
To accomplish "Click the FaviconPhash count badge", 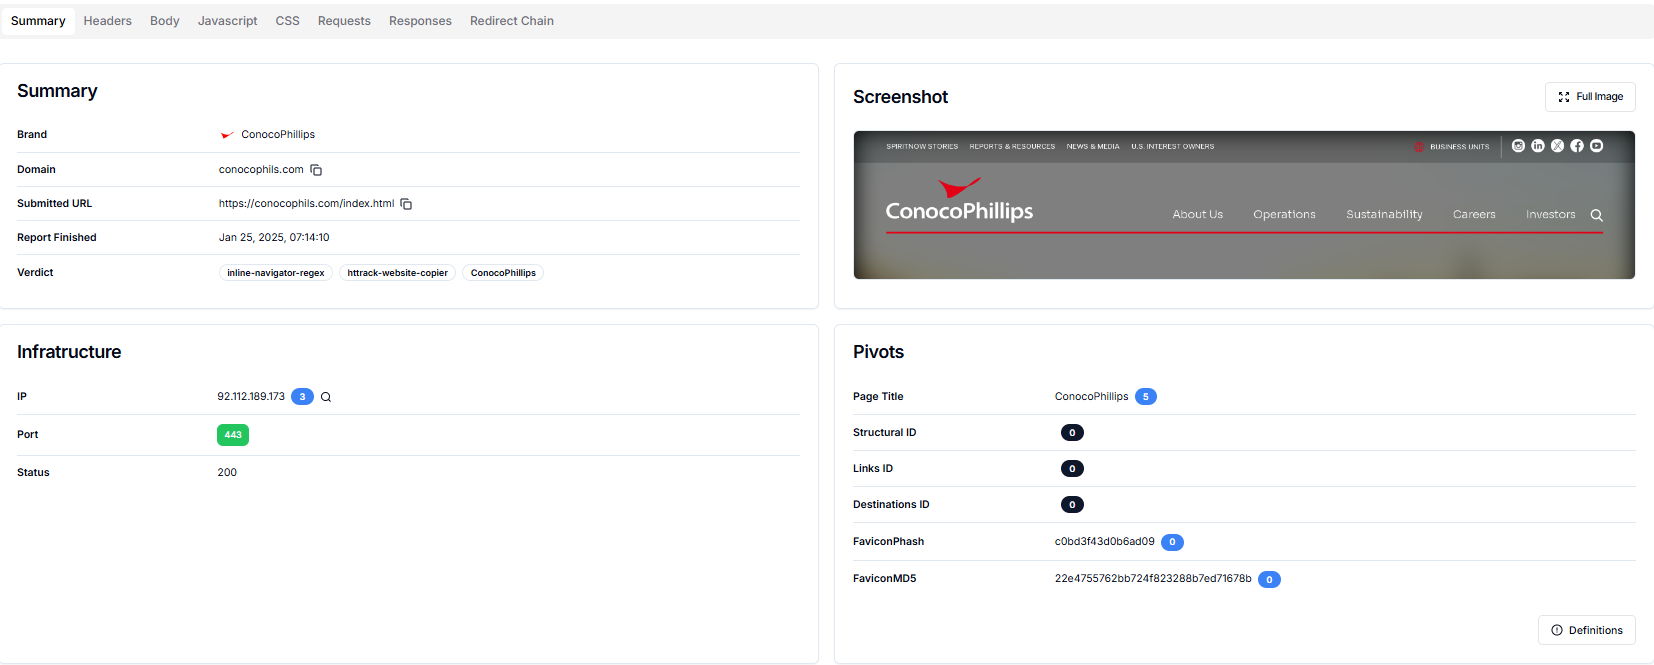I will (1172, 542).
